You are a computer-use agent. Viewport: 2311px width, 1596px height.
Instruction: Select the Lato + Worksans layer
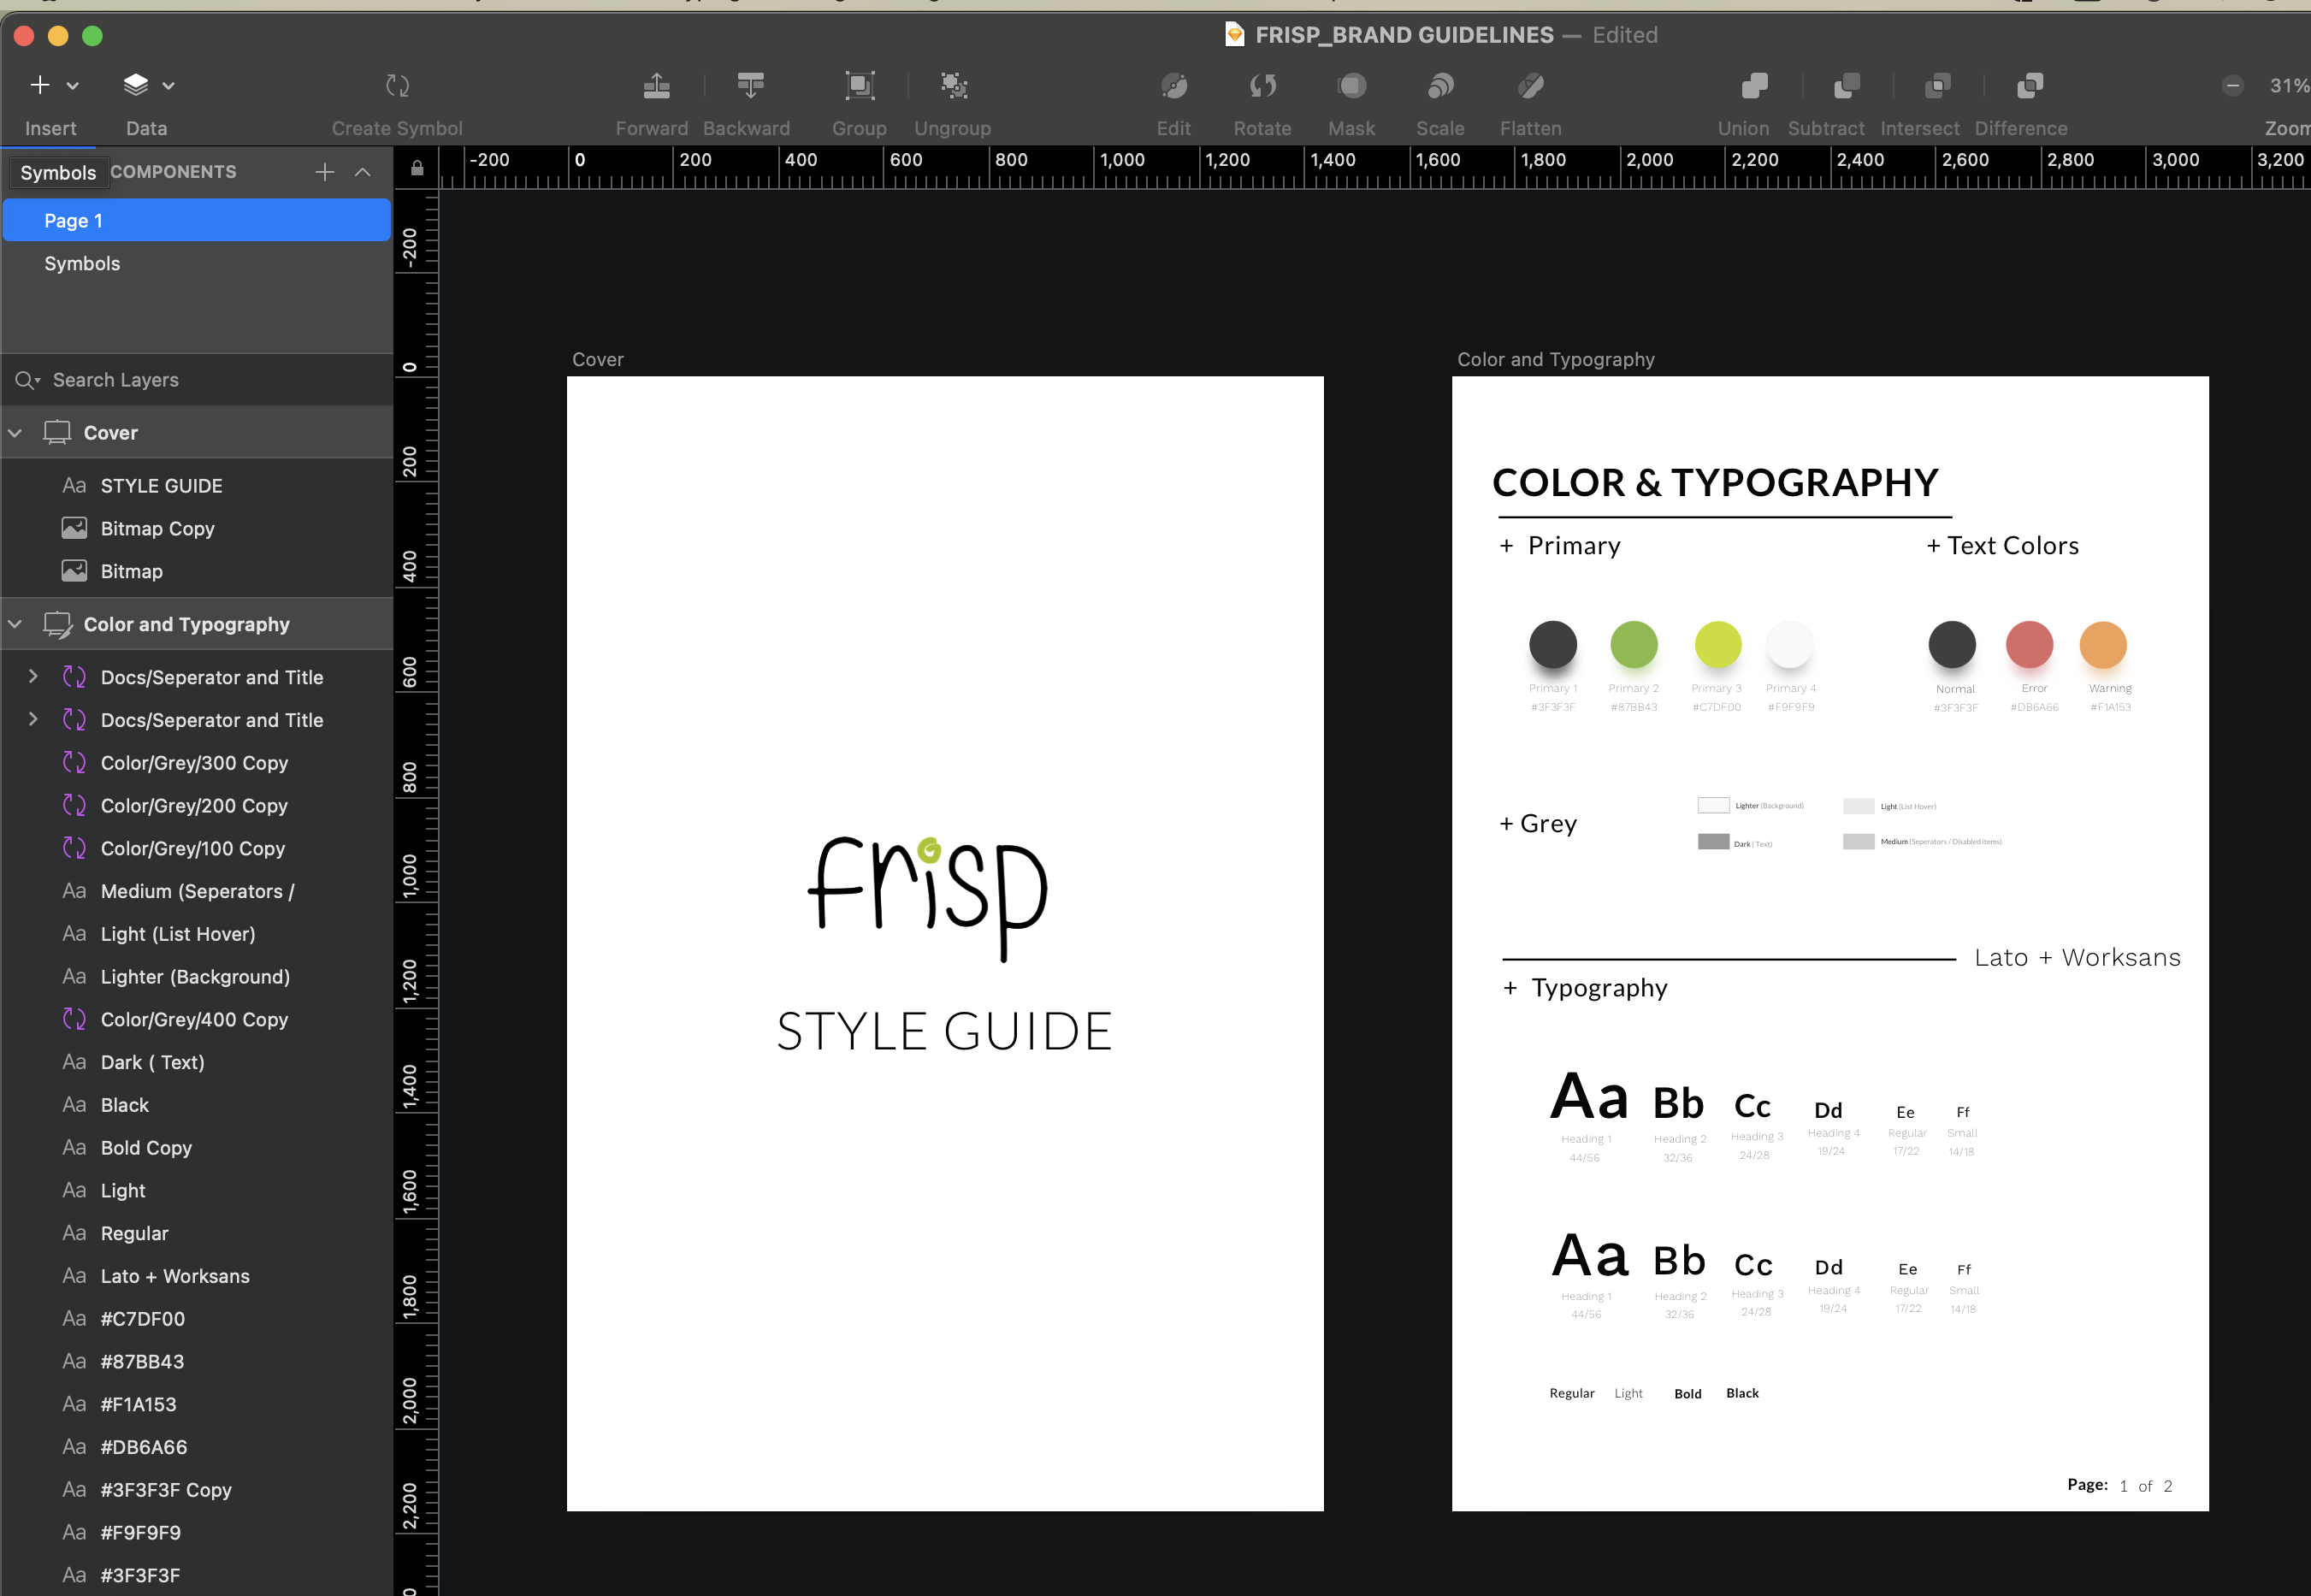[x=197, y=1276]
